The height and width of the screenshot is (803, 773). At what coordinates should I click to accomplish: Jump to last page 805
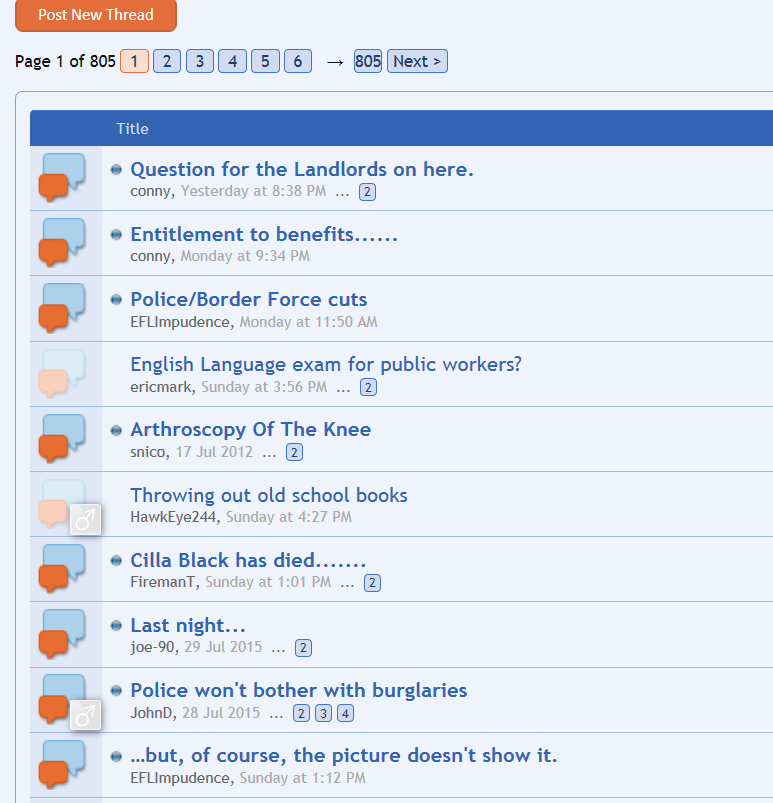pos(368,61)
